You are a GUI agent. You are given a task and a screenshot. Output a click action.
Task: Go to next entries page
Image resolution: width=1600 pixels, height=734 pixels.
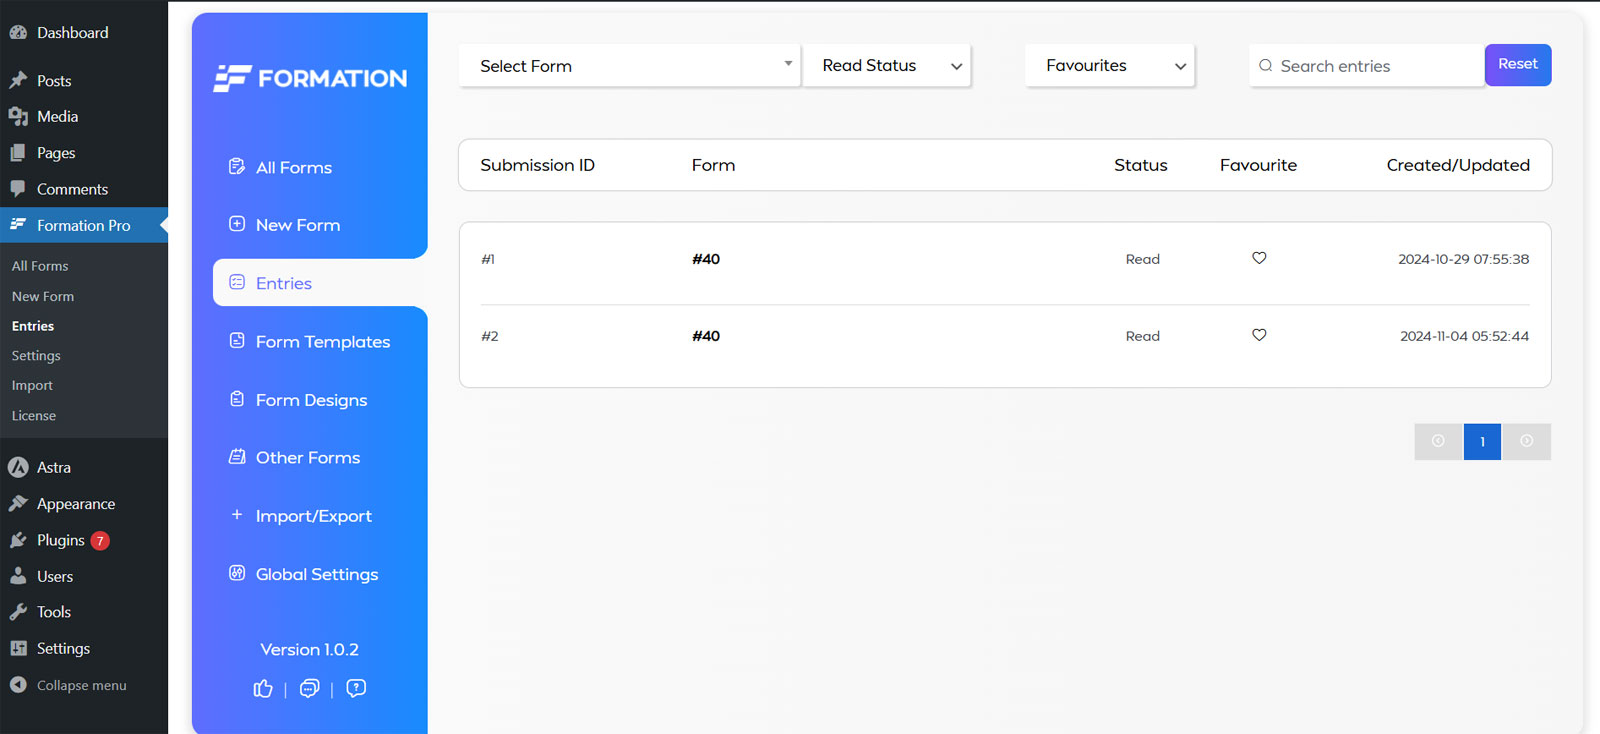pos(1527,441)
